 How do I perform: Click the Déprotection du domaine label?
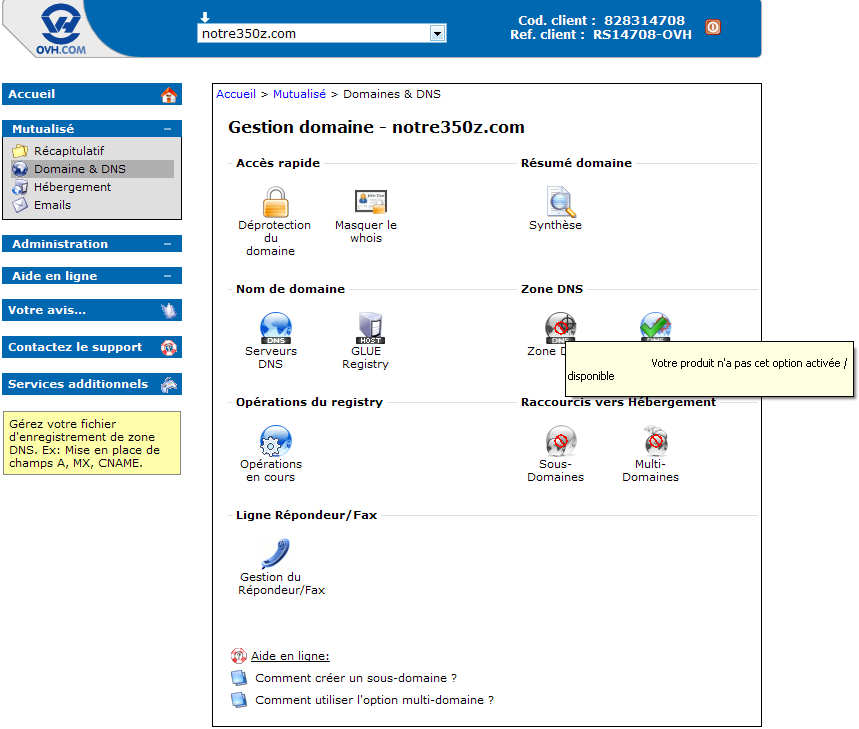(274, 238)
